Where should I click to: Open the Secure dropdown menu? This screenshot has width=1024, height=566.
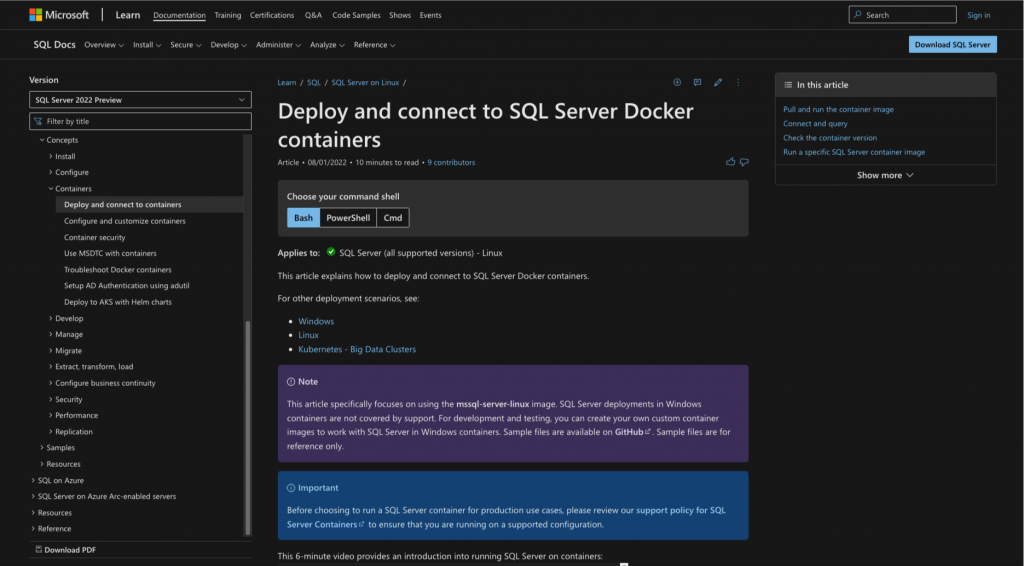(x=185, y=45)
